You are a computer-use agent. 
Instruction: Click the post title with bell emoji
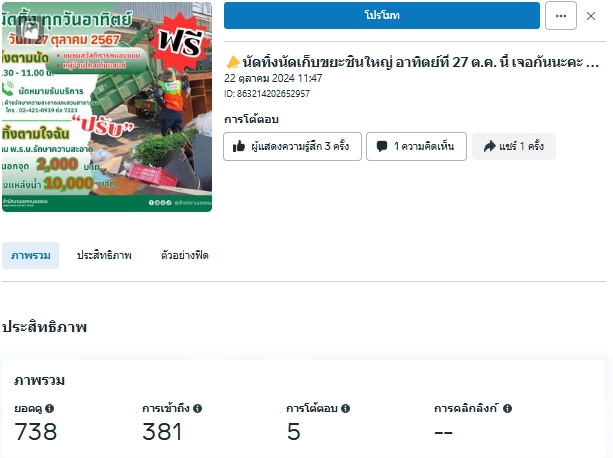[x=412, y=62]
